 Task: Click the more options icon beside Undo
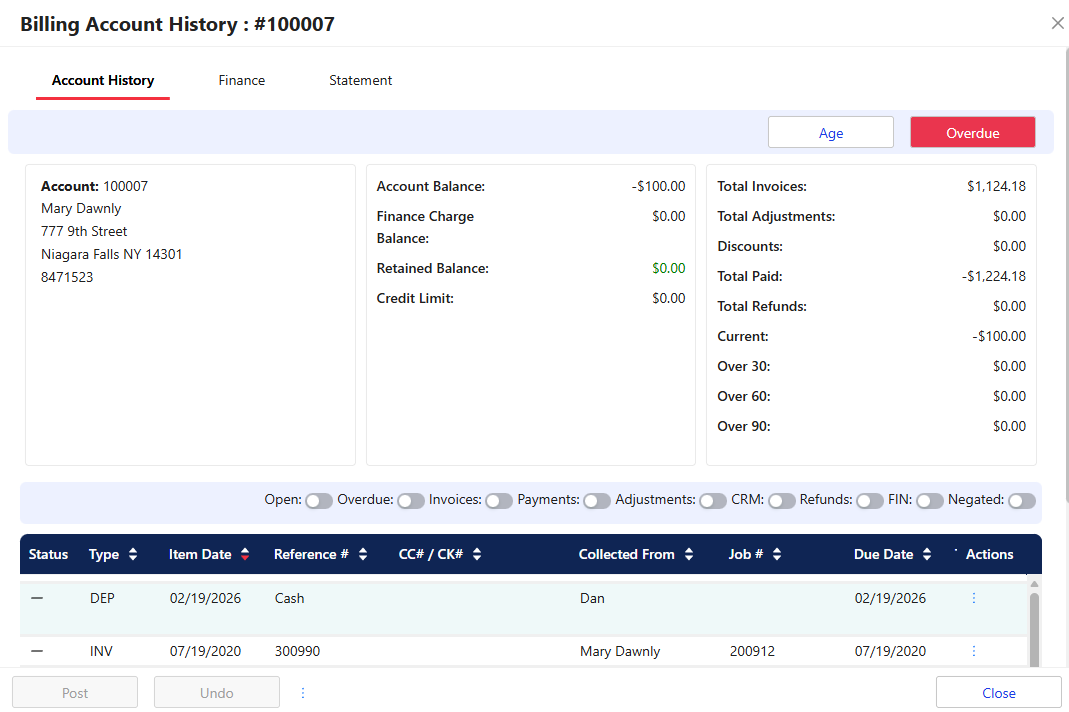(x=303, y=693)
